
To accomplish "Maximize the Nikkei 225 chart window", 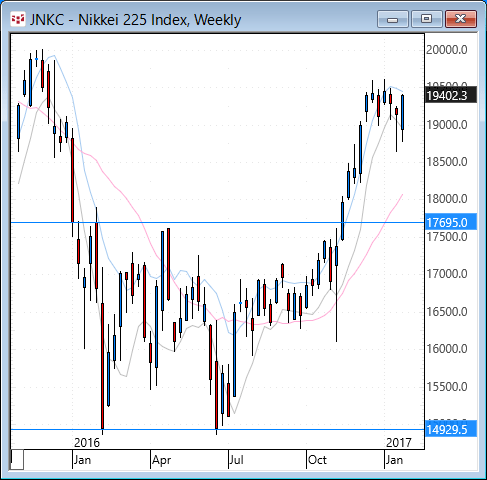I will (x=426, y=19).
